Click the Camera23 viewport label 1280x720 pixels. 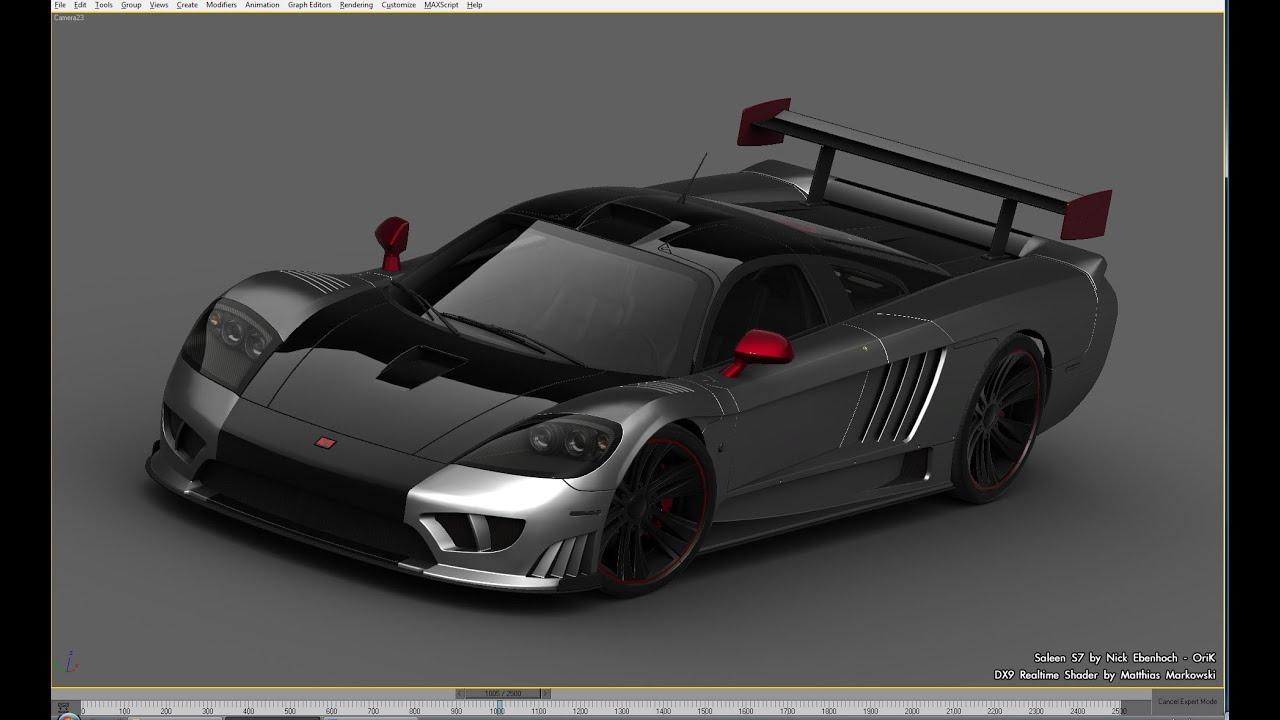(x=69, y=18)
